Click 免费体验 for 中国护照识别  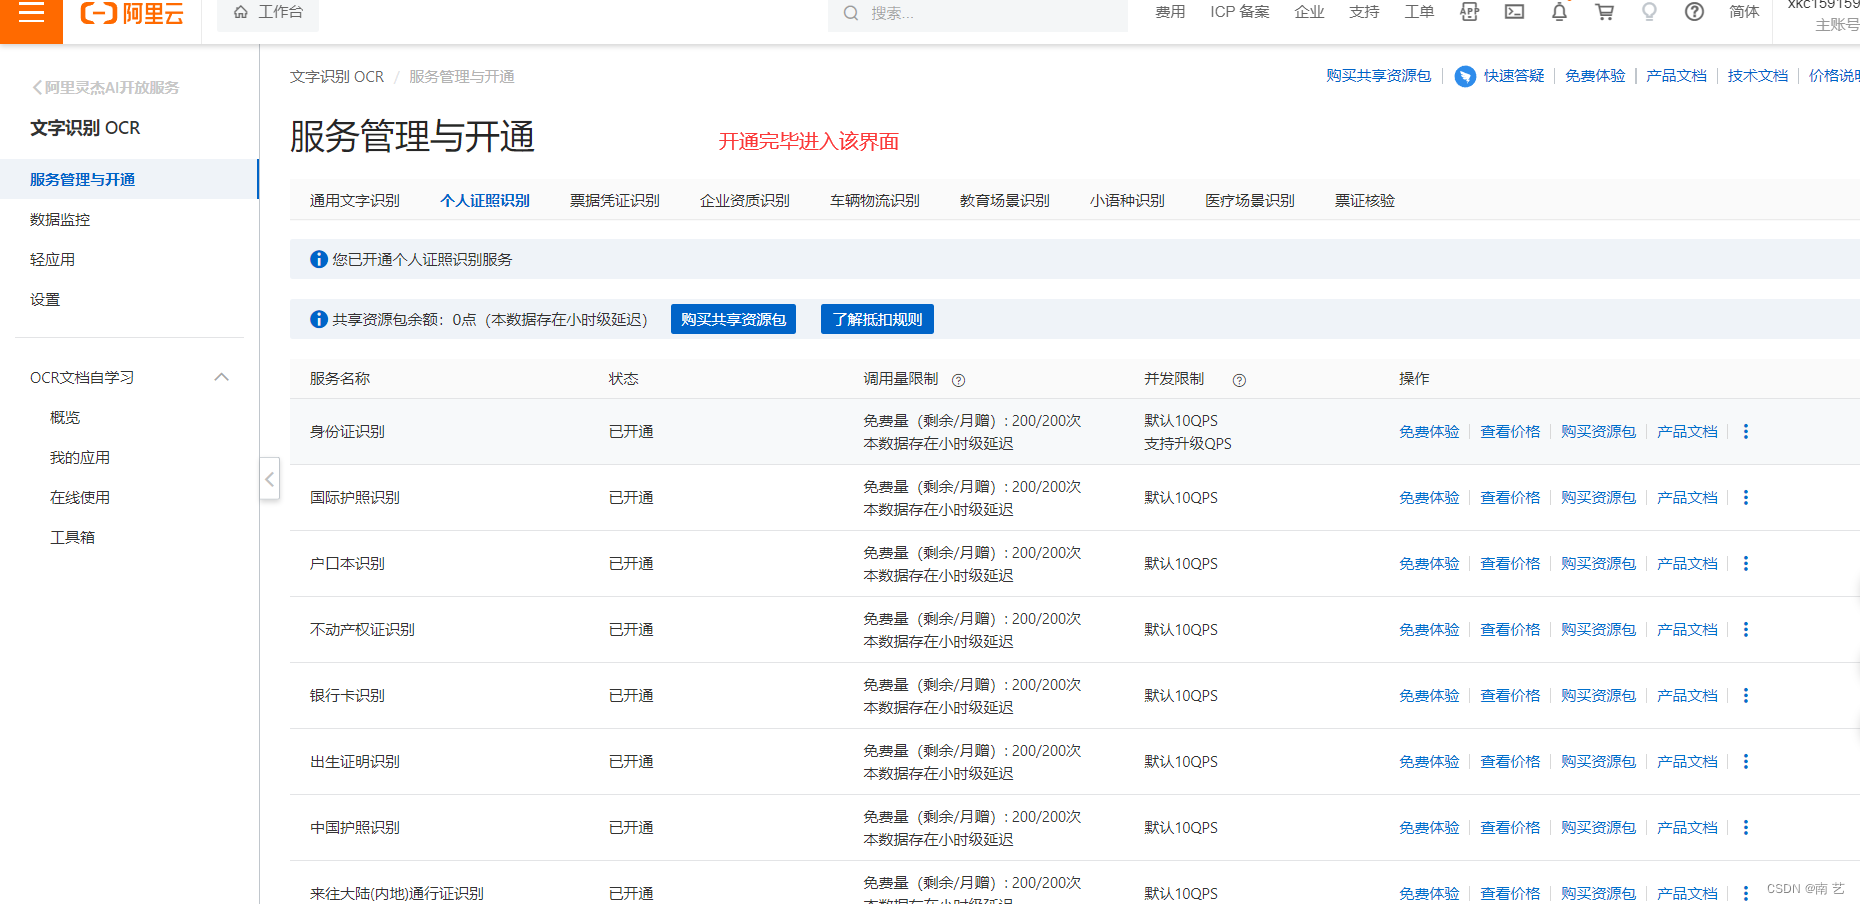click(x=1429, y=827)
